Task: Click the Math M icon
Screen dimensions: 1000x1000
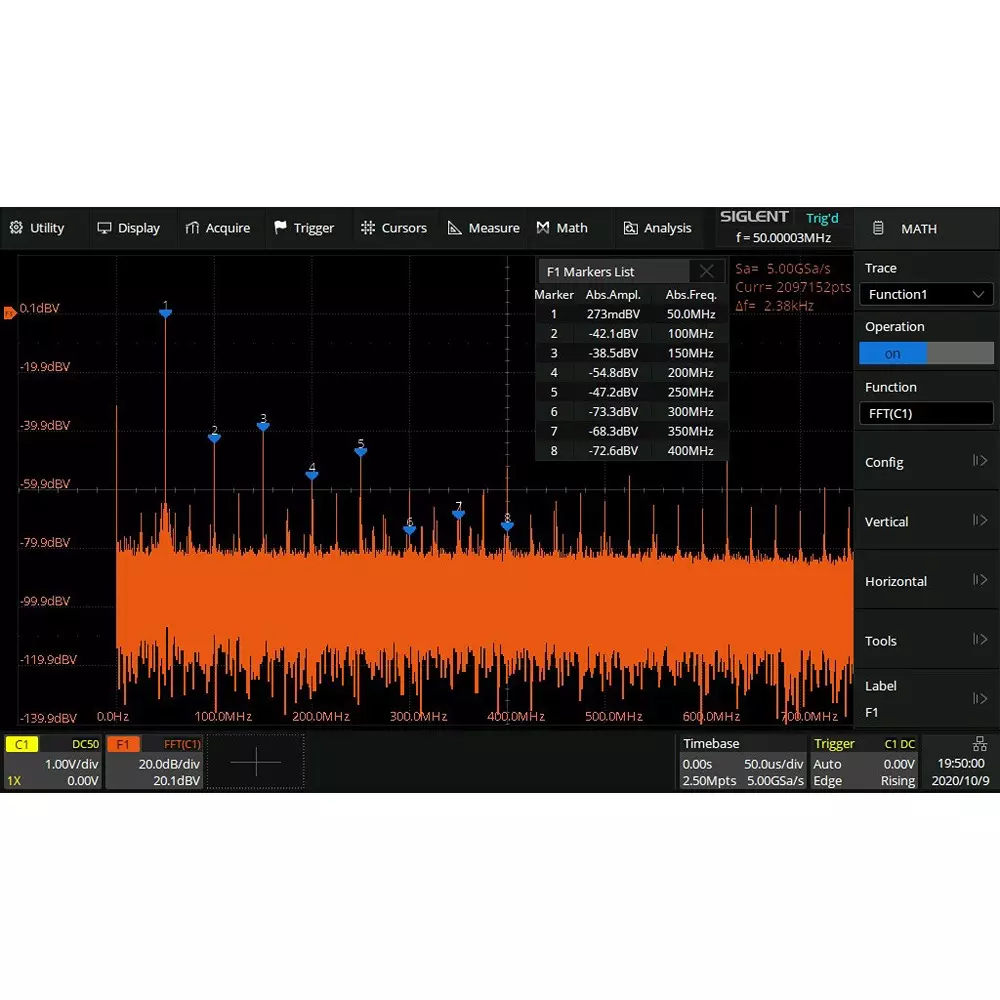Action: (543, 228)
